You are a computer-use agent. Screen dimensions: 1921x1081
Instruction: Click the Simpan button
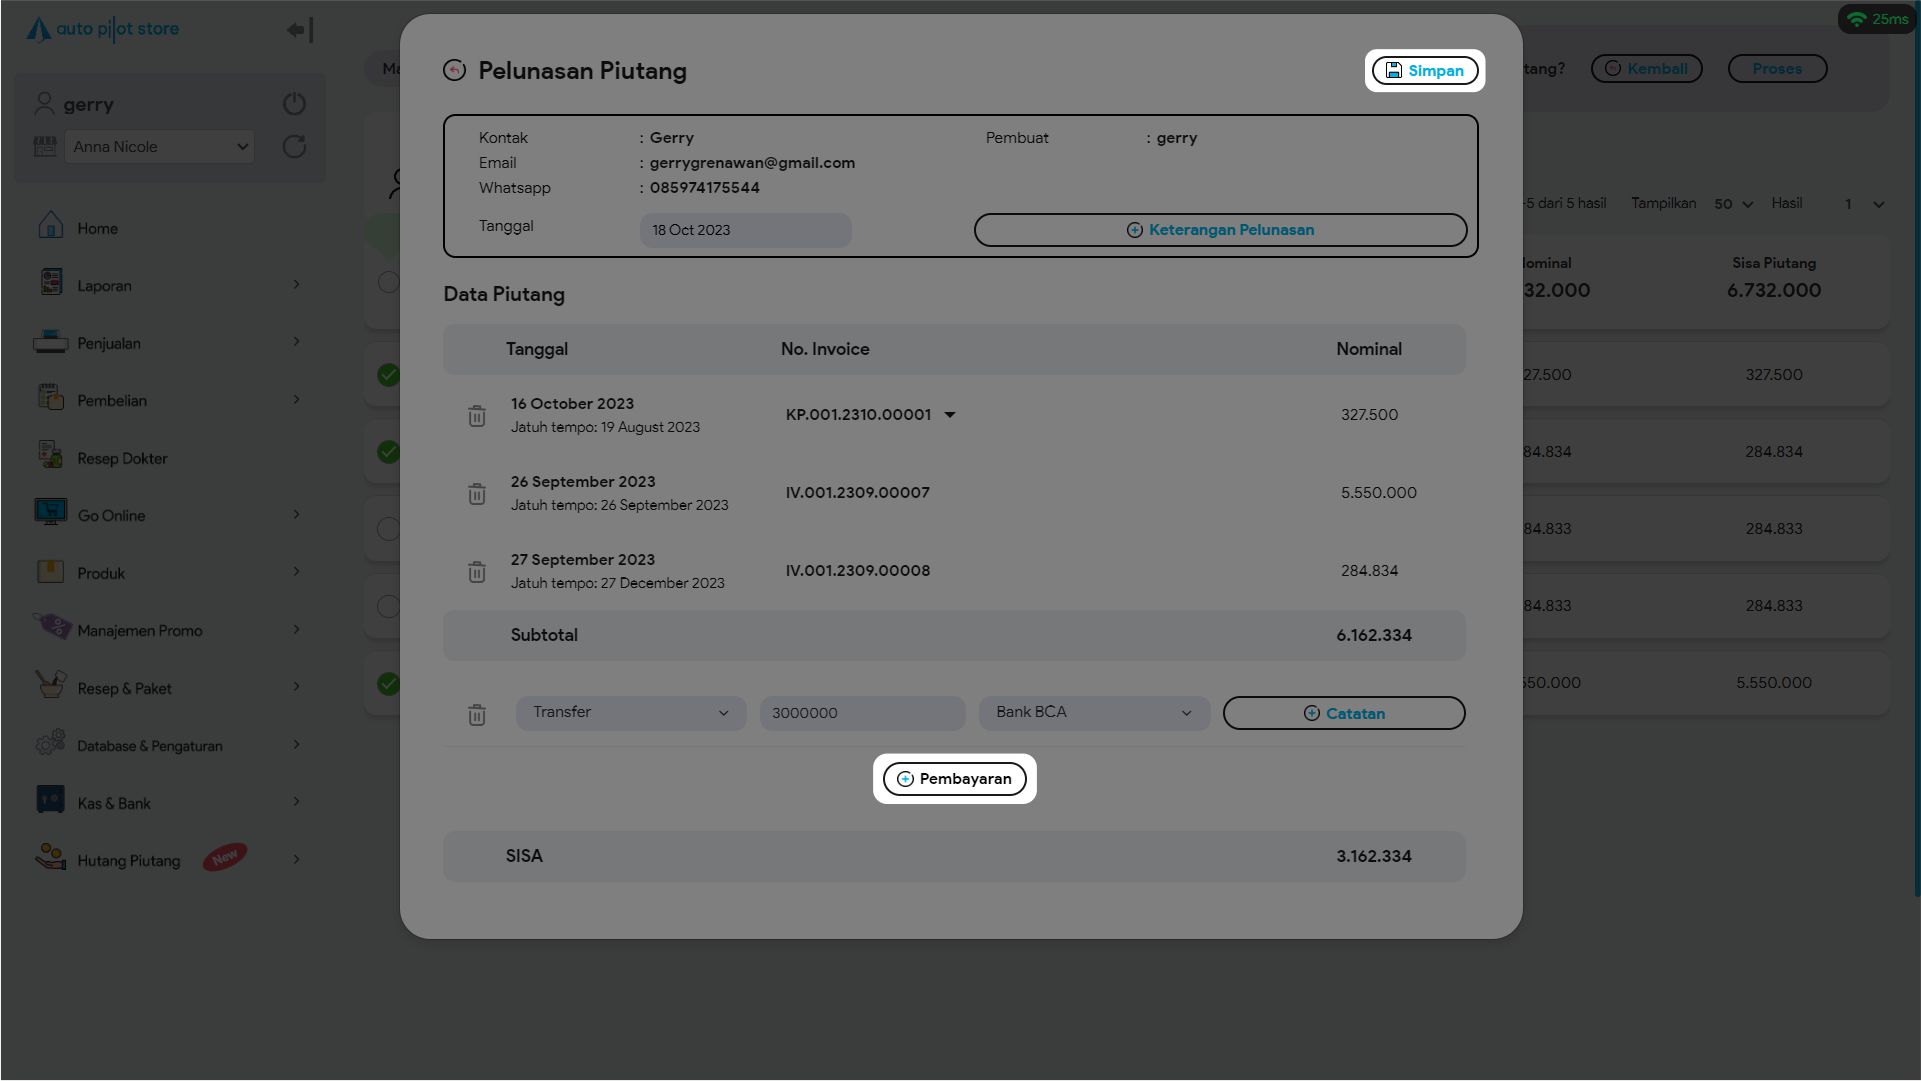[1424, 71]
